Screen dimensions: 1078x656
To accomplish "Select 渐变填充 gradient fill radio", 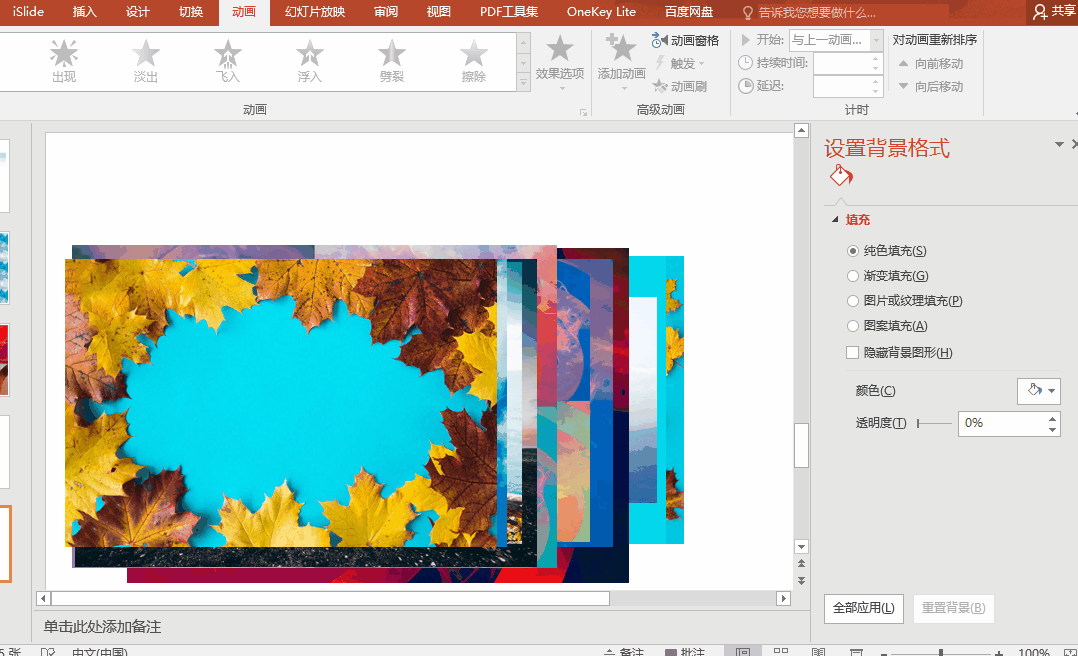I will tap(852, 276).
